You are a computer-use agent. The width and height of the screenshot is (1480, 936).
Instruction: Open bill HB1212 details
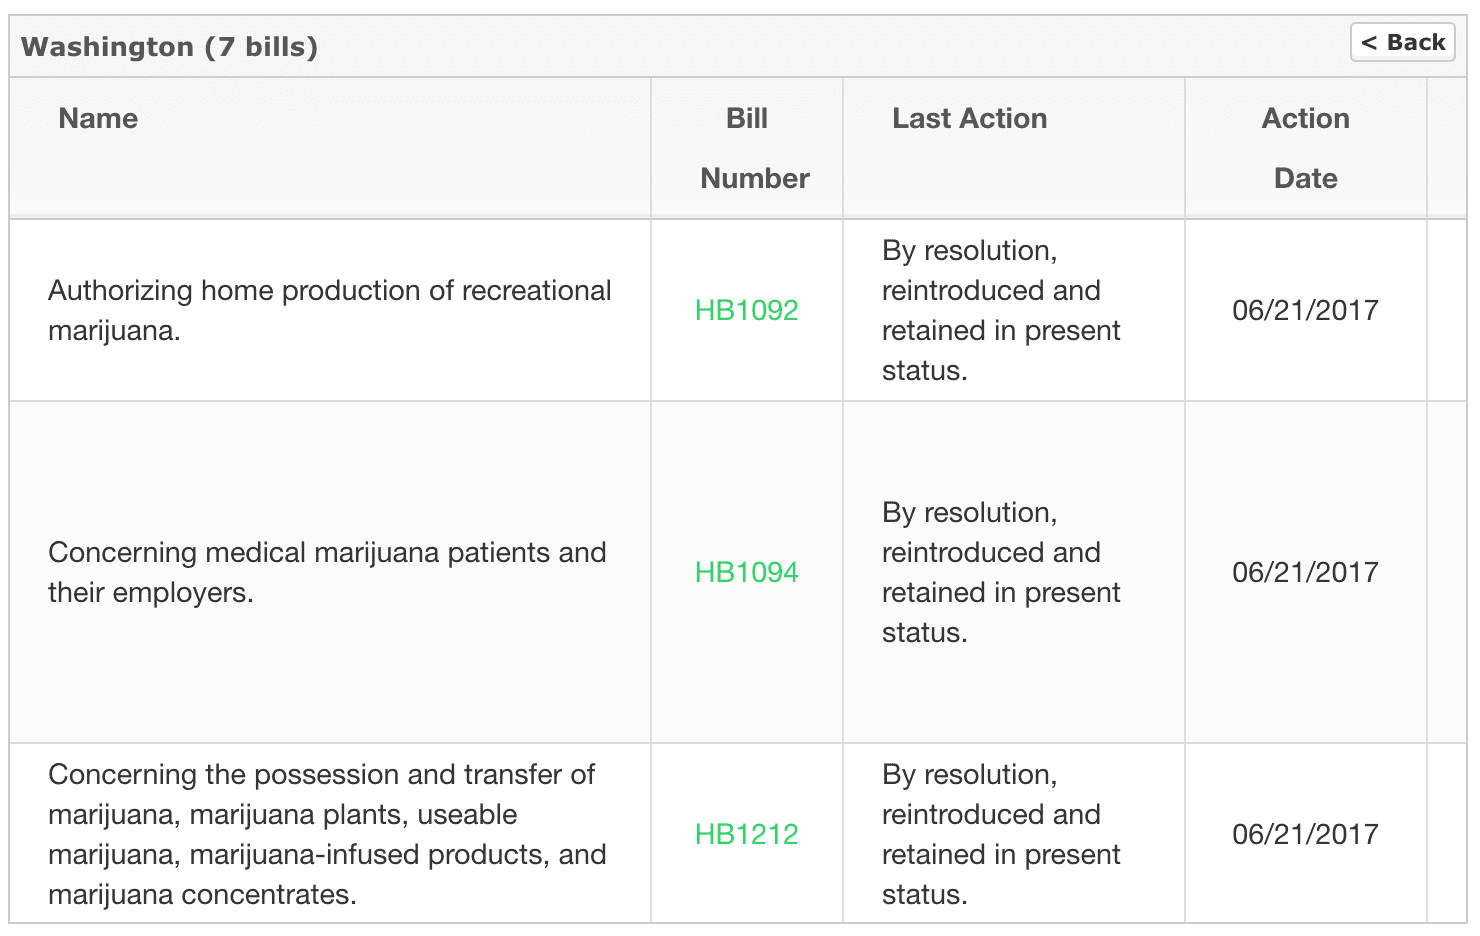click(x=746, y=833)
